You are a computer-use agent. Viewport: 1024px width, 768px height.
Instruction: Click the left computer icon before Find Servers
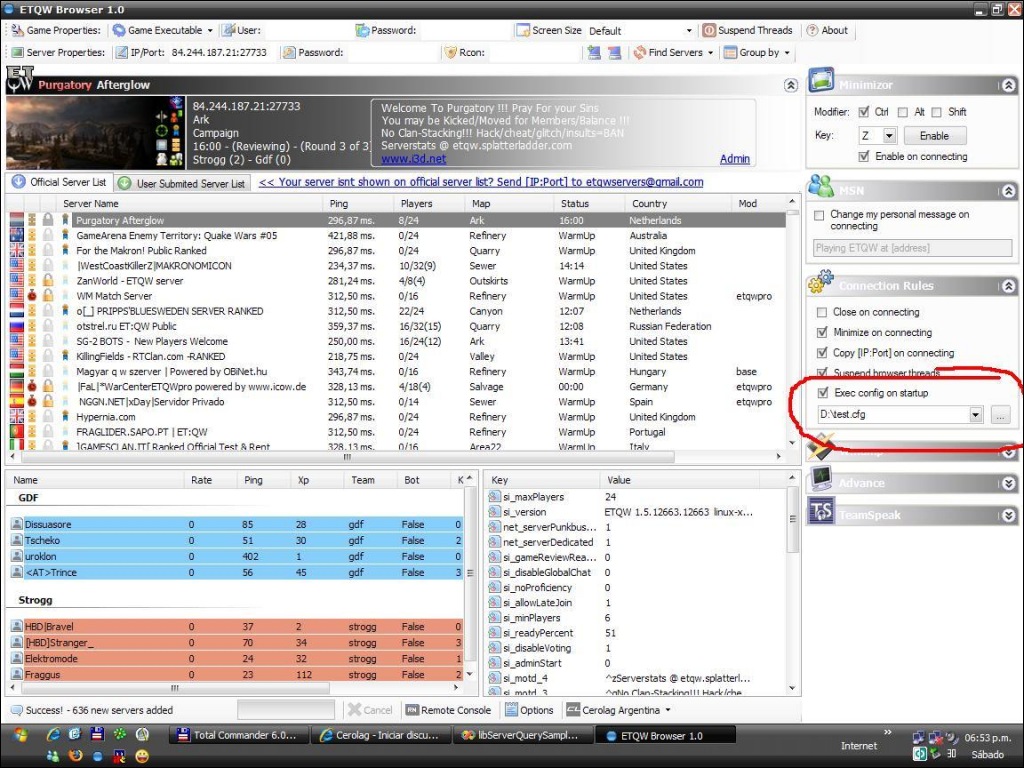pyautogui.click(x=594, y=52)
